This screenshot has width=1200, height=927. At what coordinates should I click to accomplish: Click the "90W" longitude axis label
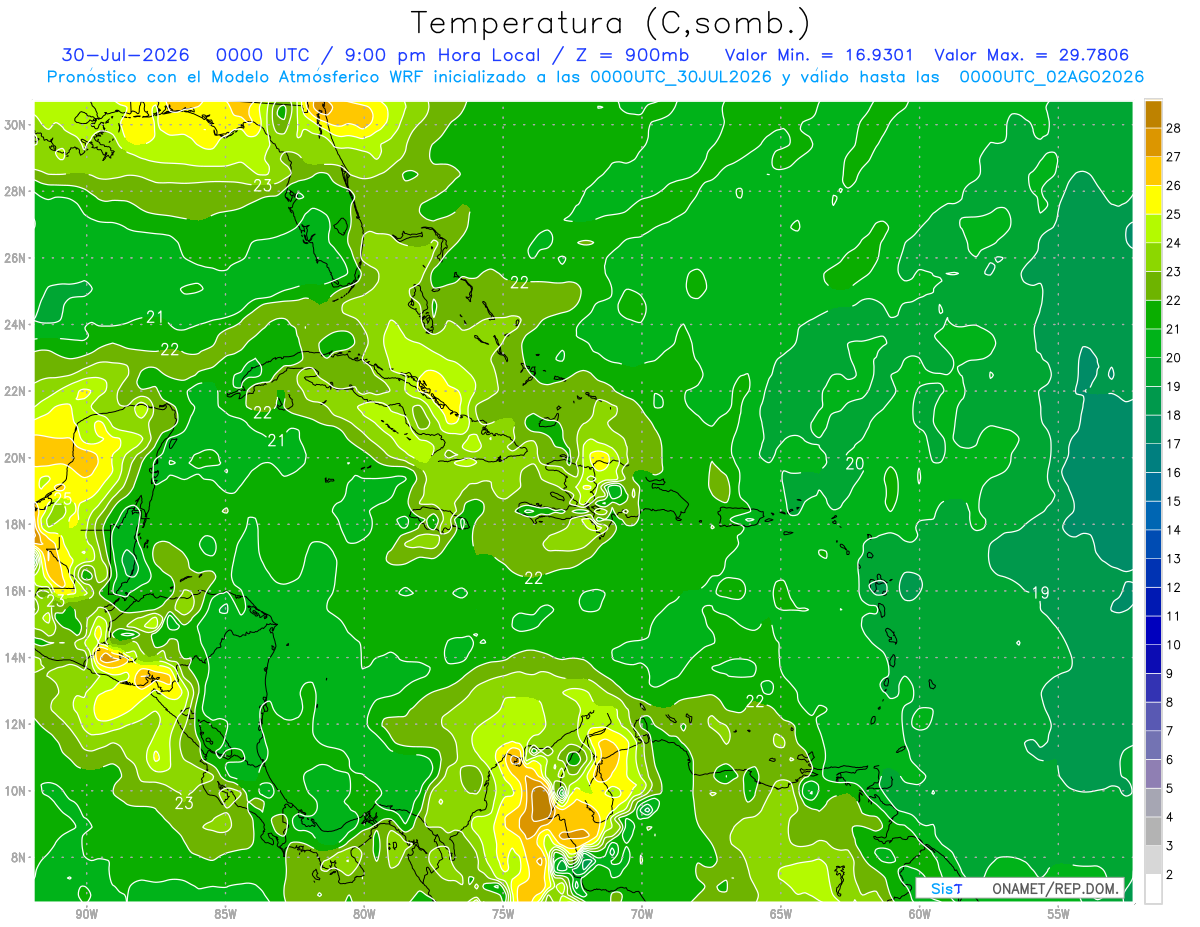[86, 914]
